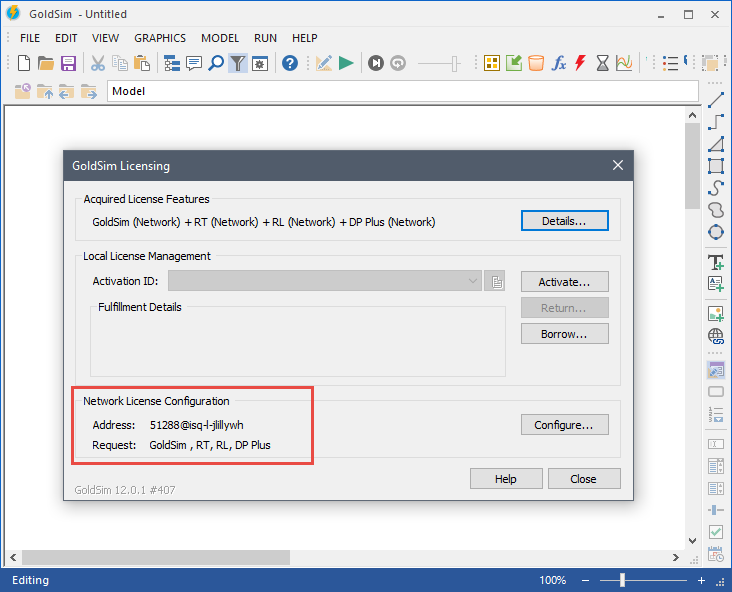Insert an Event element with the red lightning icon

pyautogui.click(x=580, y=63)
